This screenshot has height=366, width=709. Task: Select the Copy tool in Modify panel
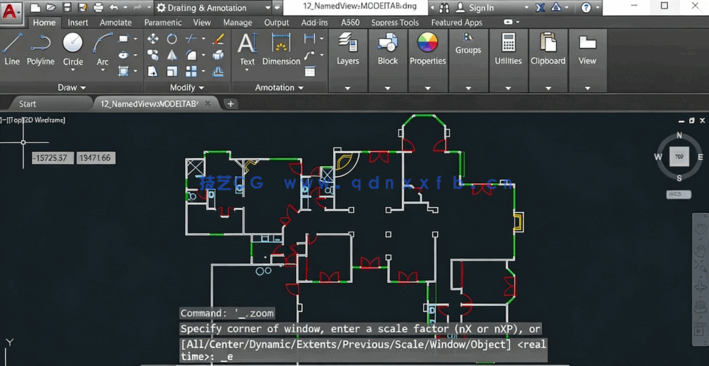click(153, 55)
